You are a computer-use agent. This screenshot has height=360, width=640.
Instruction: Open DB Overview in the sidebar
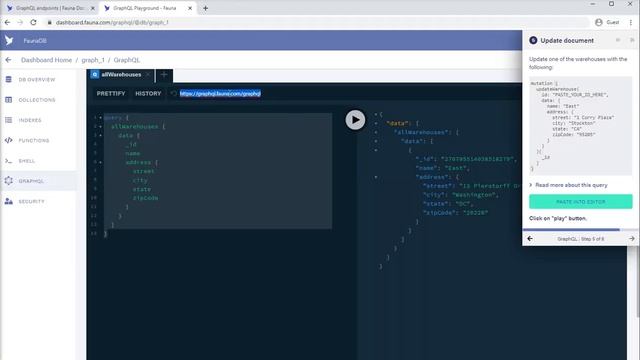[x=38, y=80]
